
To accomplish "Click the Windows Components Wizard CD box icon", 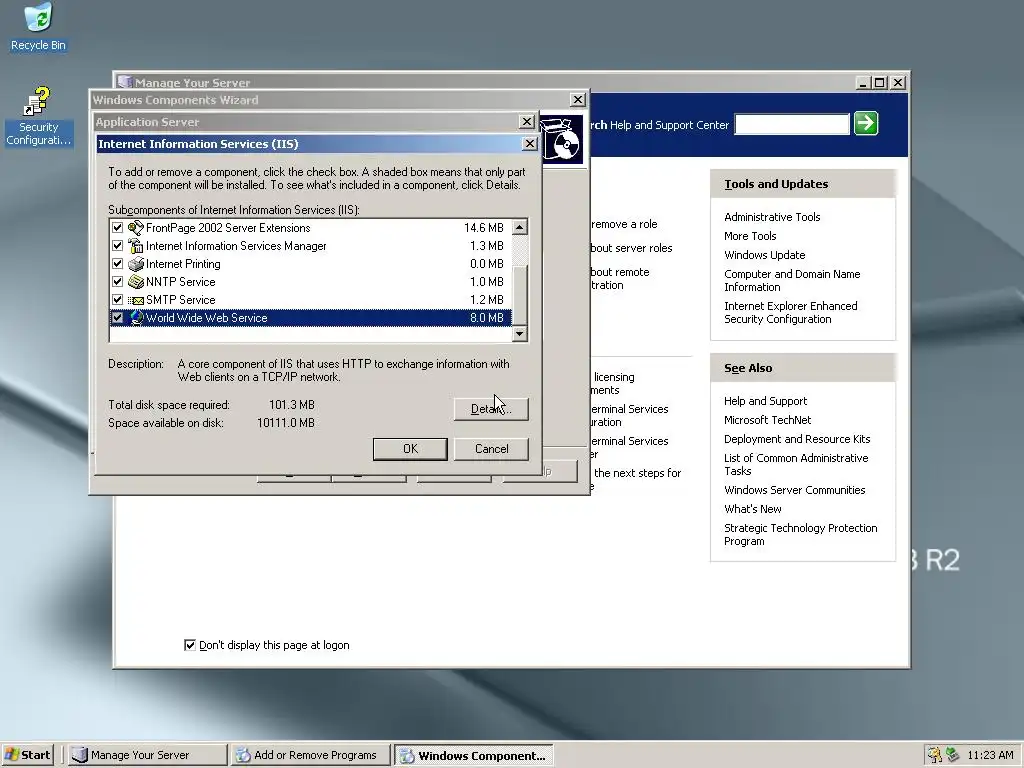I will pos(563,139).
